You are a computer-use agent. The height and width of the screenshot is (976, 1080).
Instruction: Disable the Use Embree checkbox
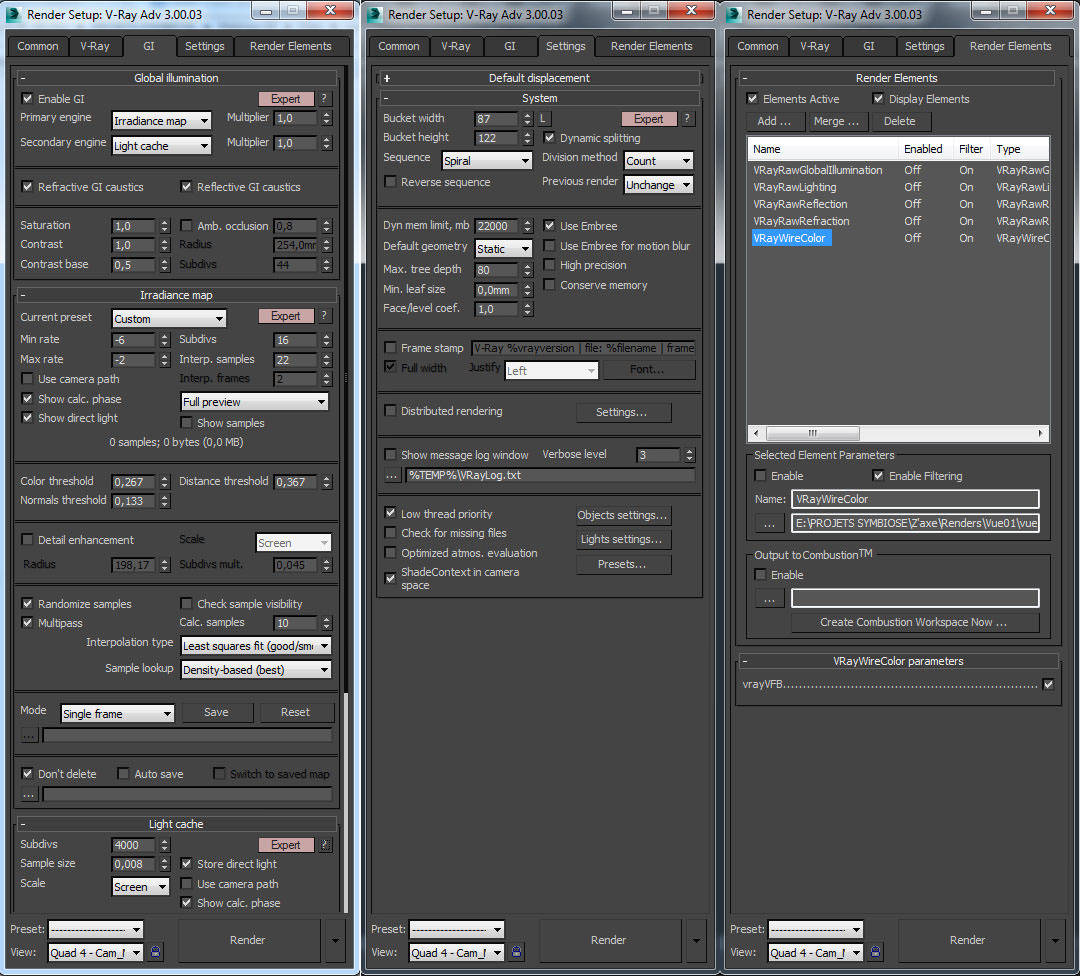[549, 225]
